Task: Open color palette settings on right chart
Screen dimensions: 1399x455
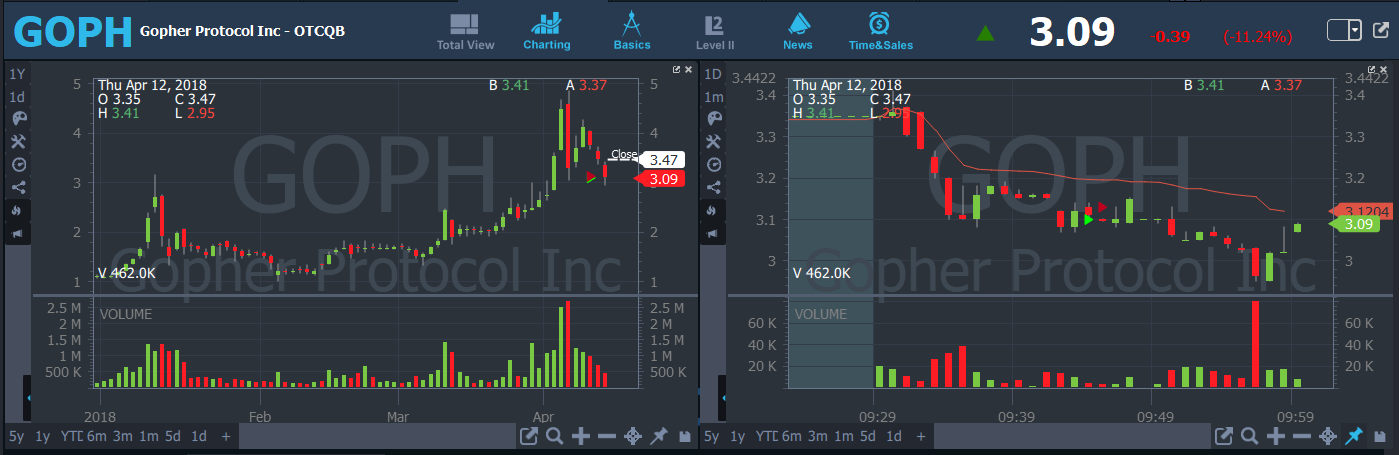Action: pyautogui.click(x=713, y=118)
